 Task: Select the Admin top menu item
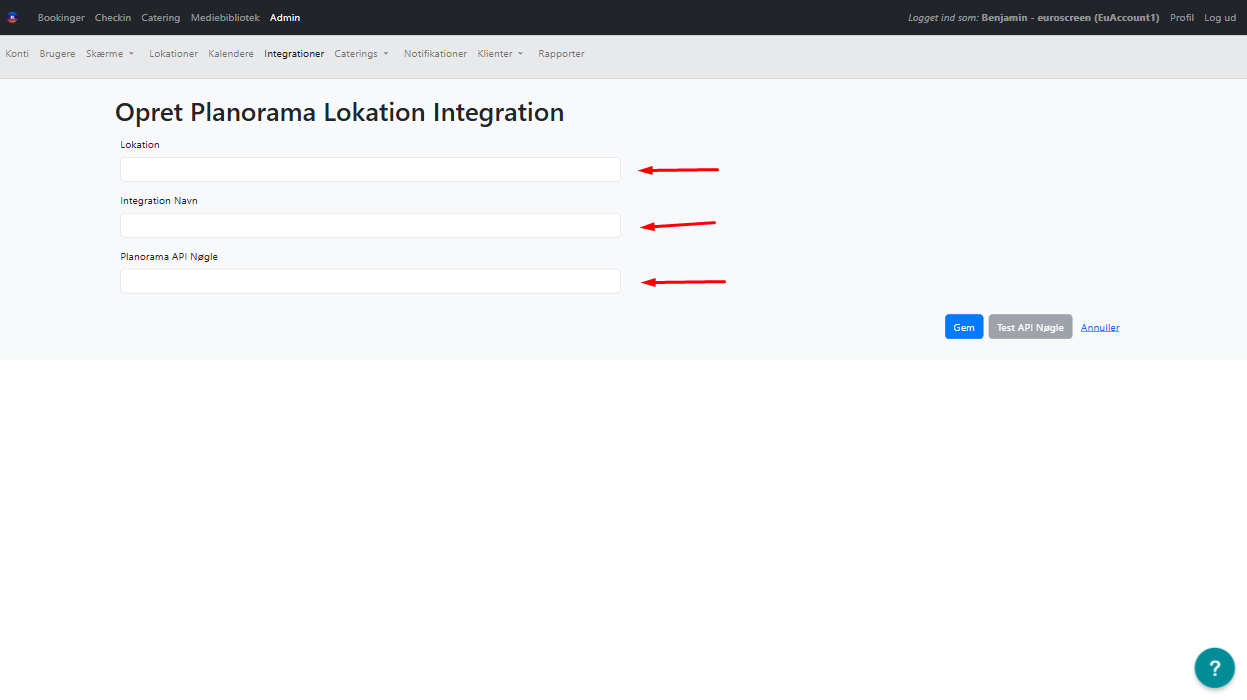click(285, 18)
